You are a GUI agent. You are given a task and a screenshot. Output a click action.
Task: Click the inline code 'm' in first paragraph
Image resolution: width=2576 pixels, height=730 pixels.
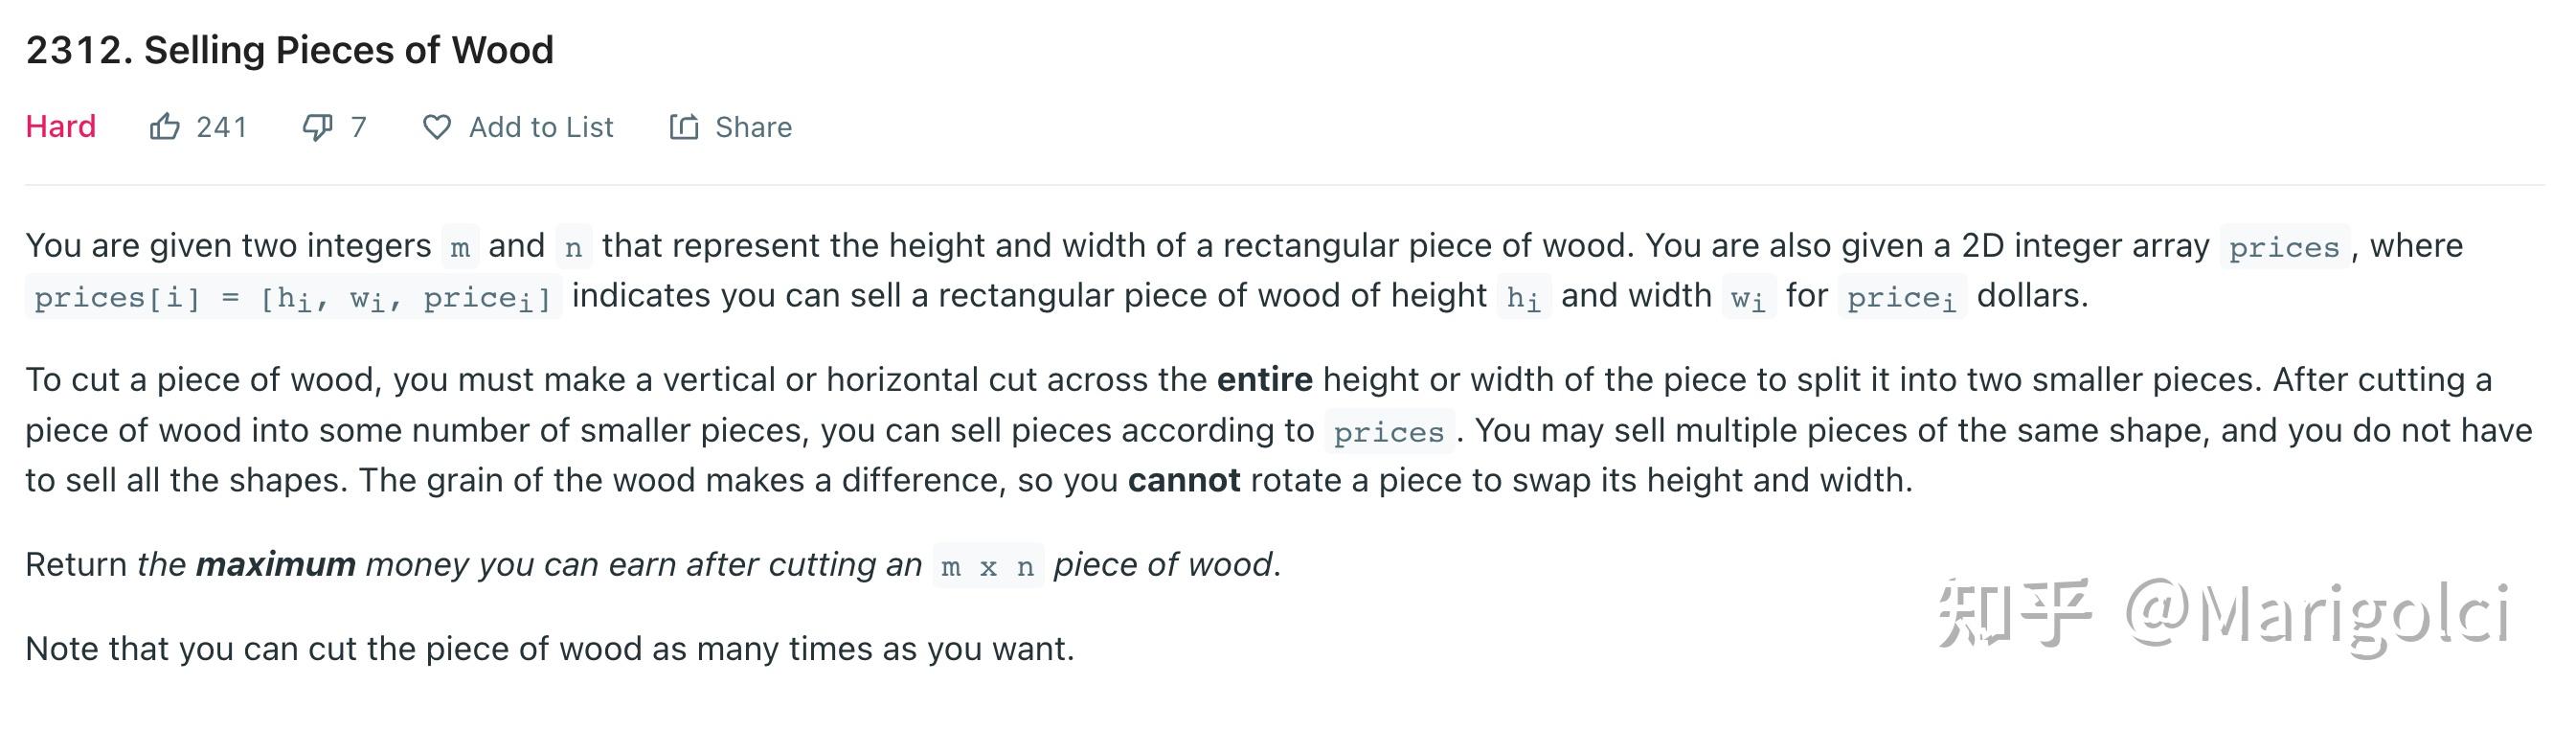(460, 247)
